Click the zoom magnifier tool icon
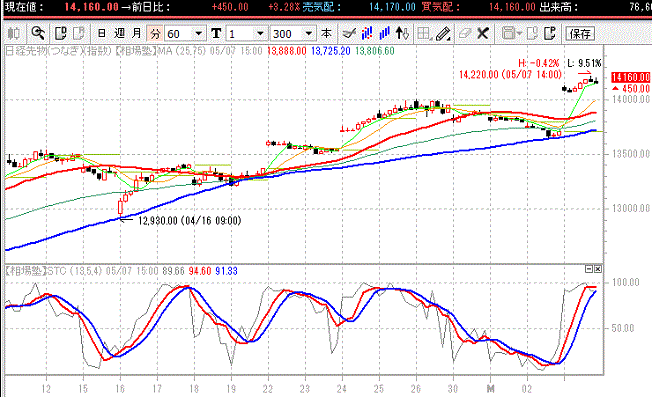This screenshot has height=397, width=652. coord(38,33)
